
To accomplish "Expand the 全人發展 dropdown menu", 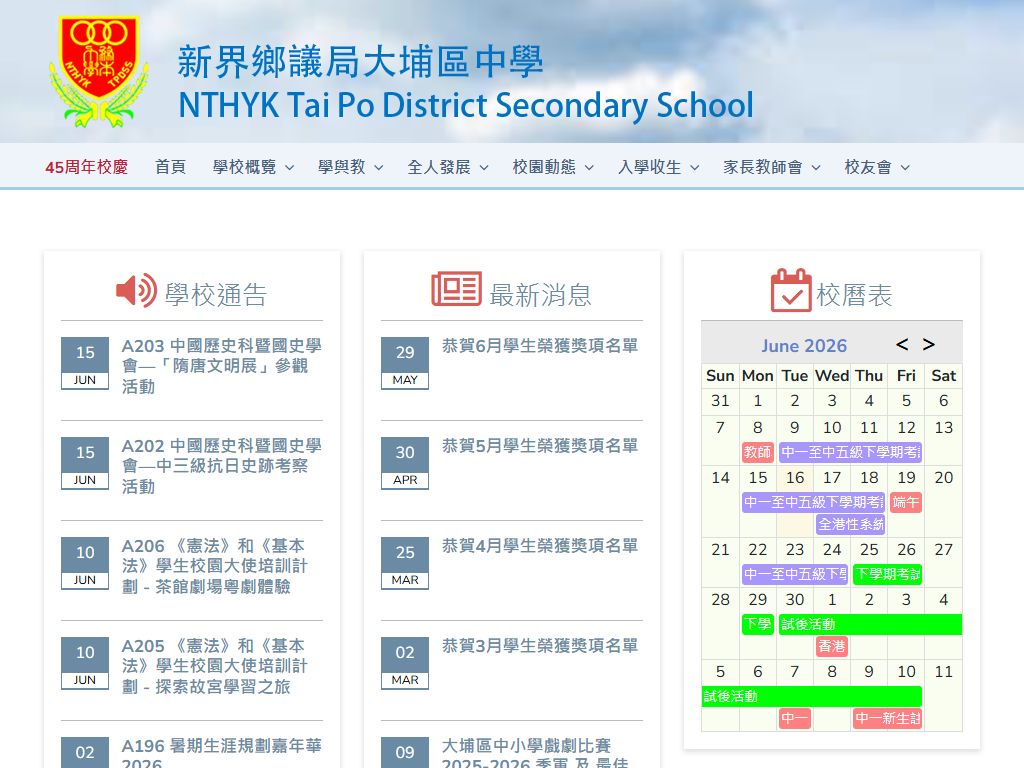I will pyautogui.click(x=448, y=167).
